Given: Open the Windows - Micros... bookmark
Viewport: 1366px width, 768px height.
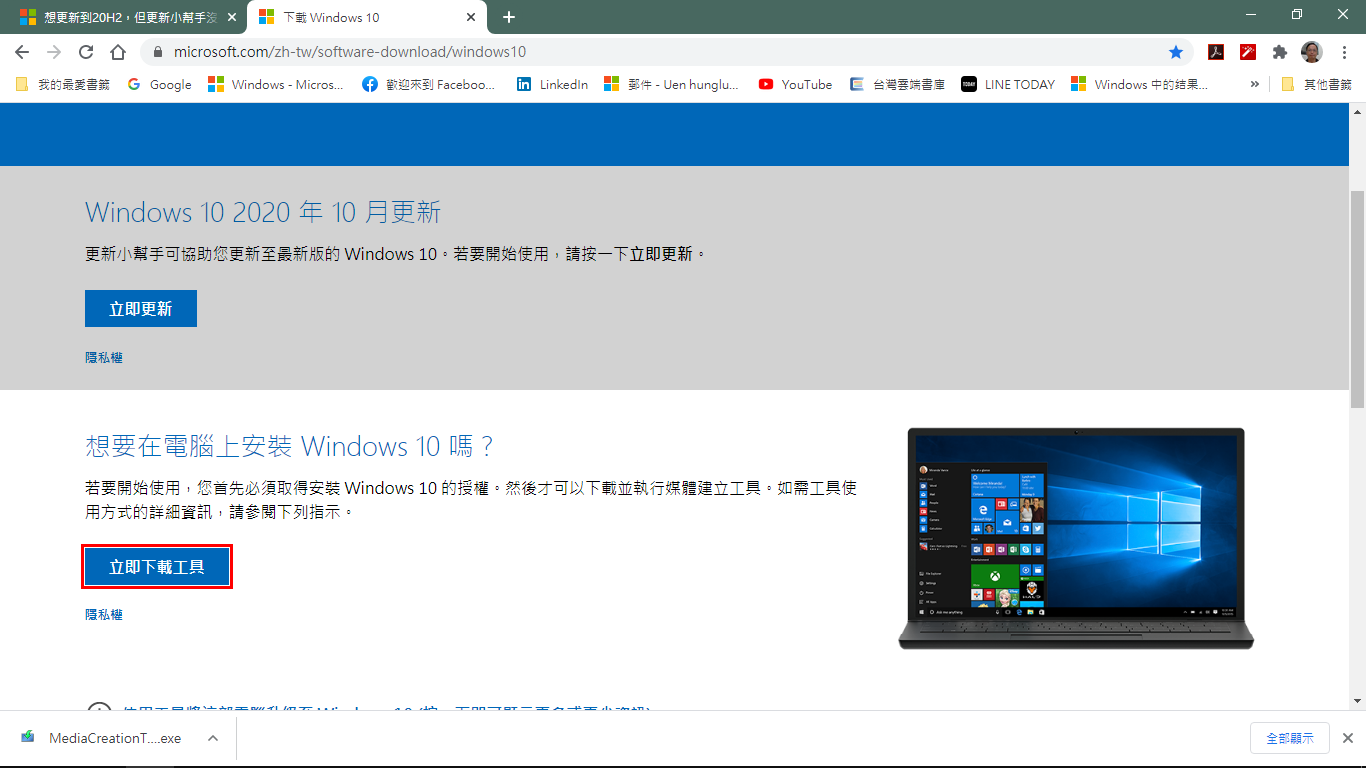Looking at the screenshot, I should pyautogui.click(x=276, y=84).
